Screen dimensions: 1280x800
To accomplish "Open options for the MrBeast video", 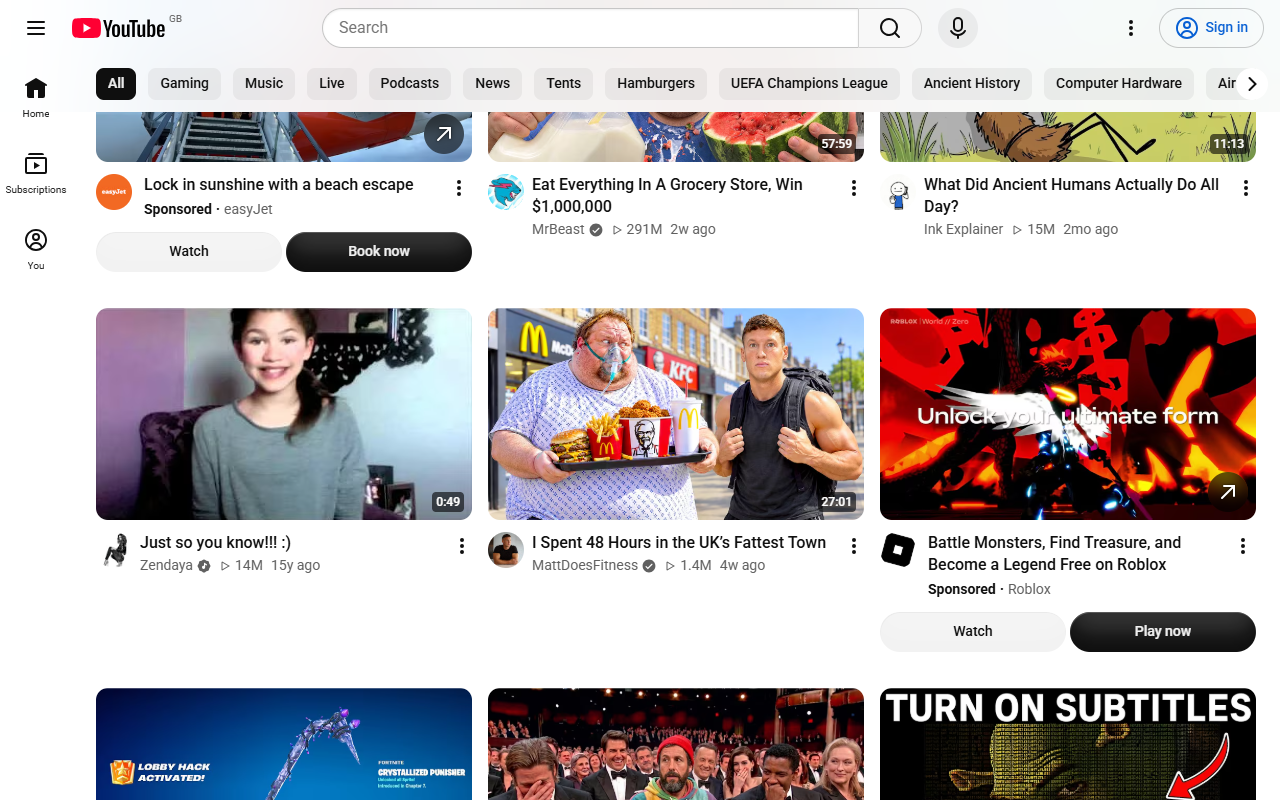I will [854, 188].
